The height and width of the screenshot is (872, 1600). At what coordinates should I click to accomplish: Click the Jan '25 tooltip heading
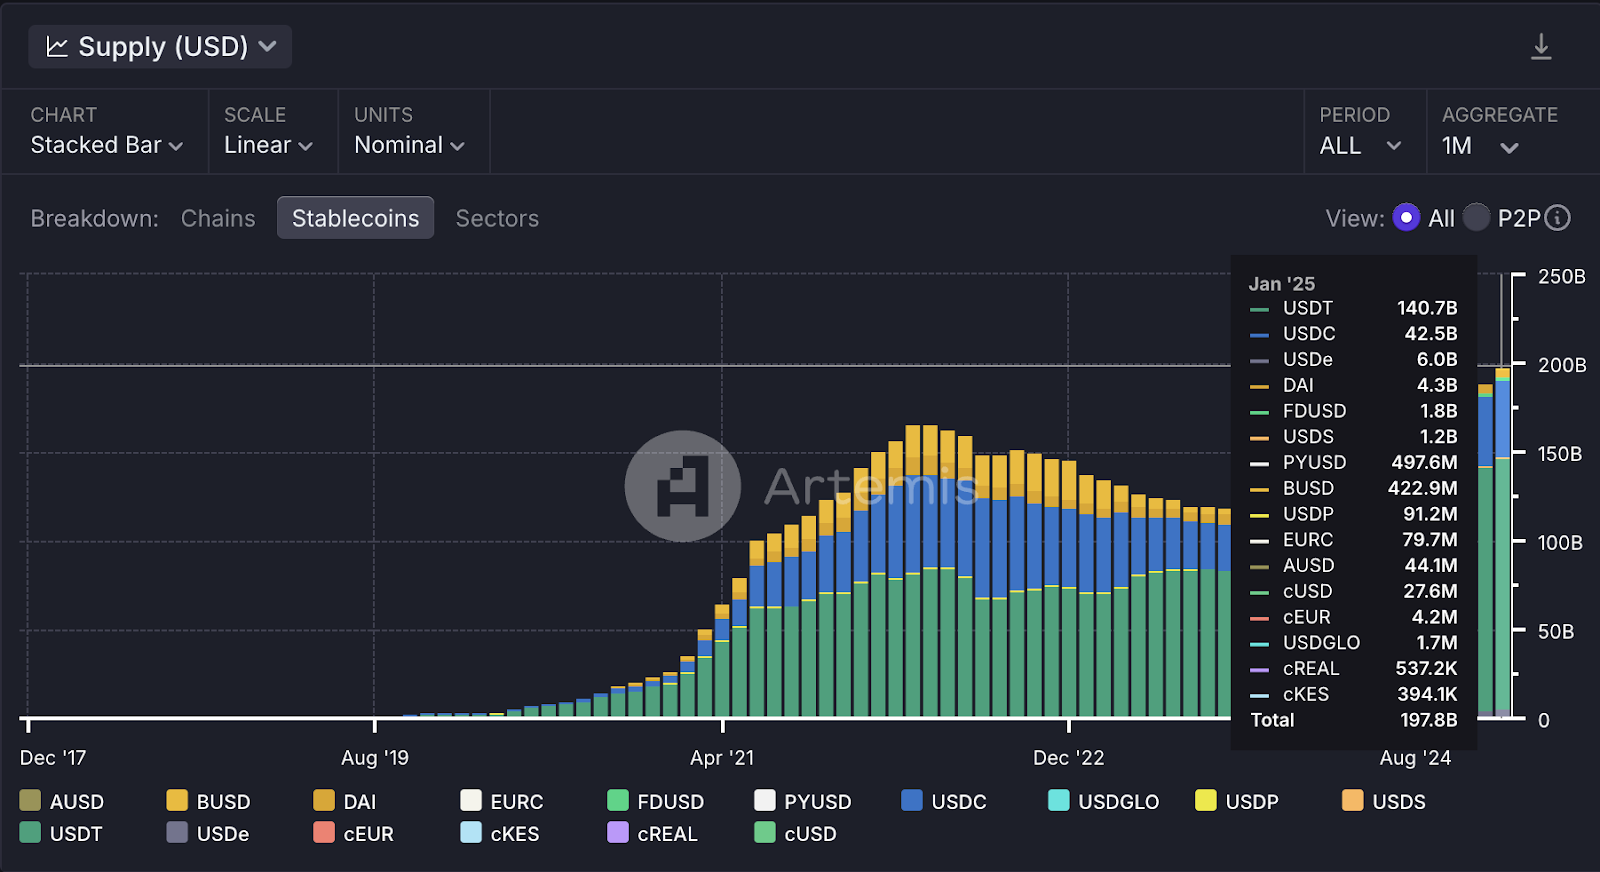1282,284
